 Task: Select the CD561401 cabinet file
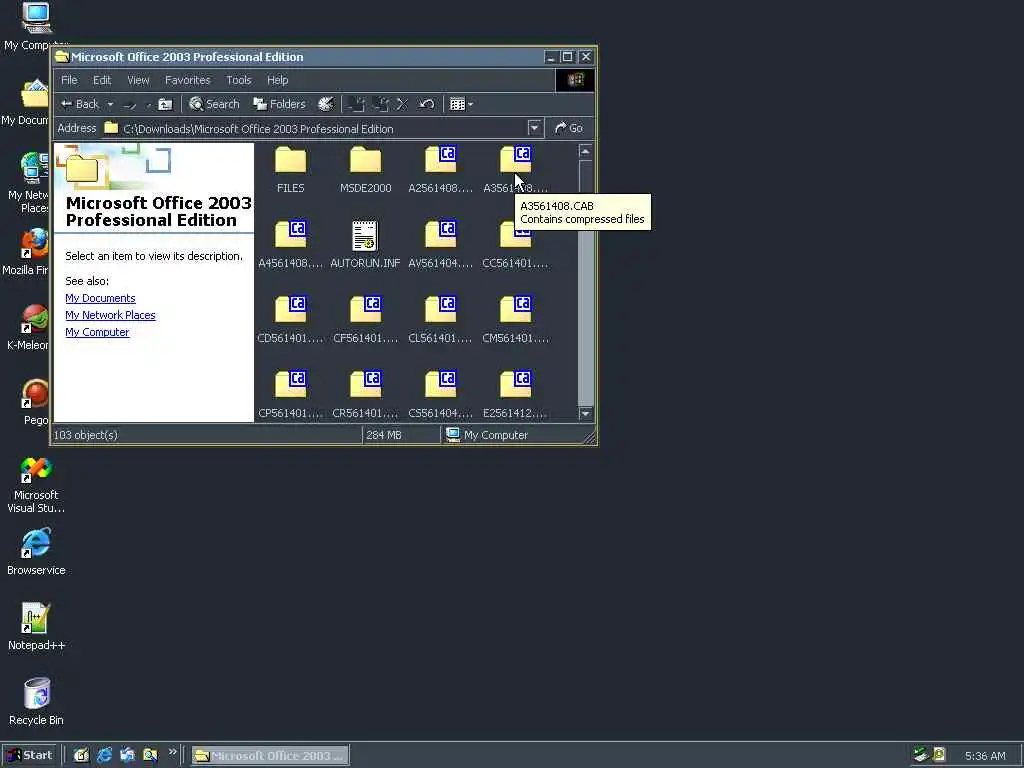pos(291,319)
